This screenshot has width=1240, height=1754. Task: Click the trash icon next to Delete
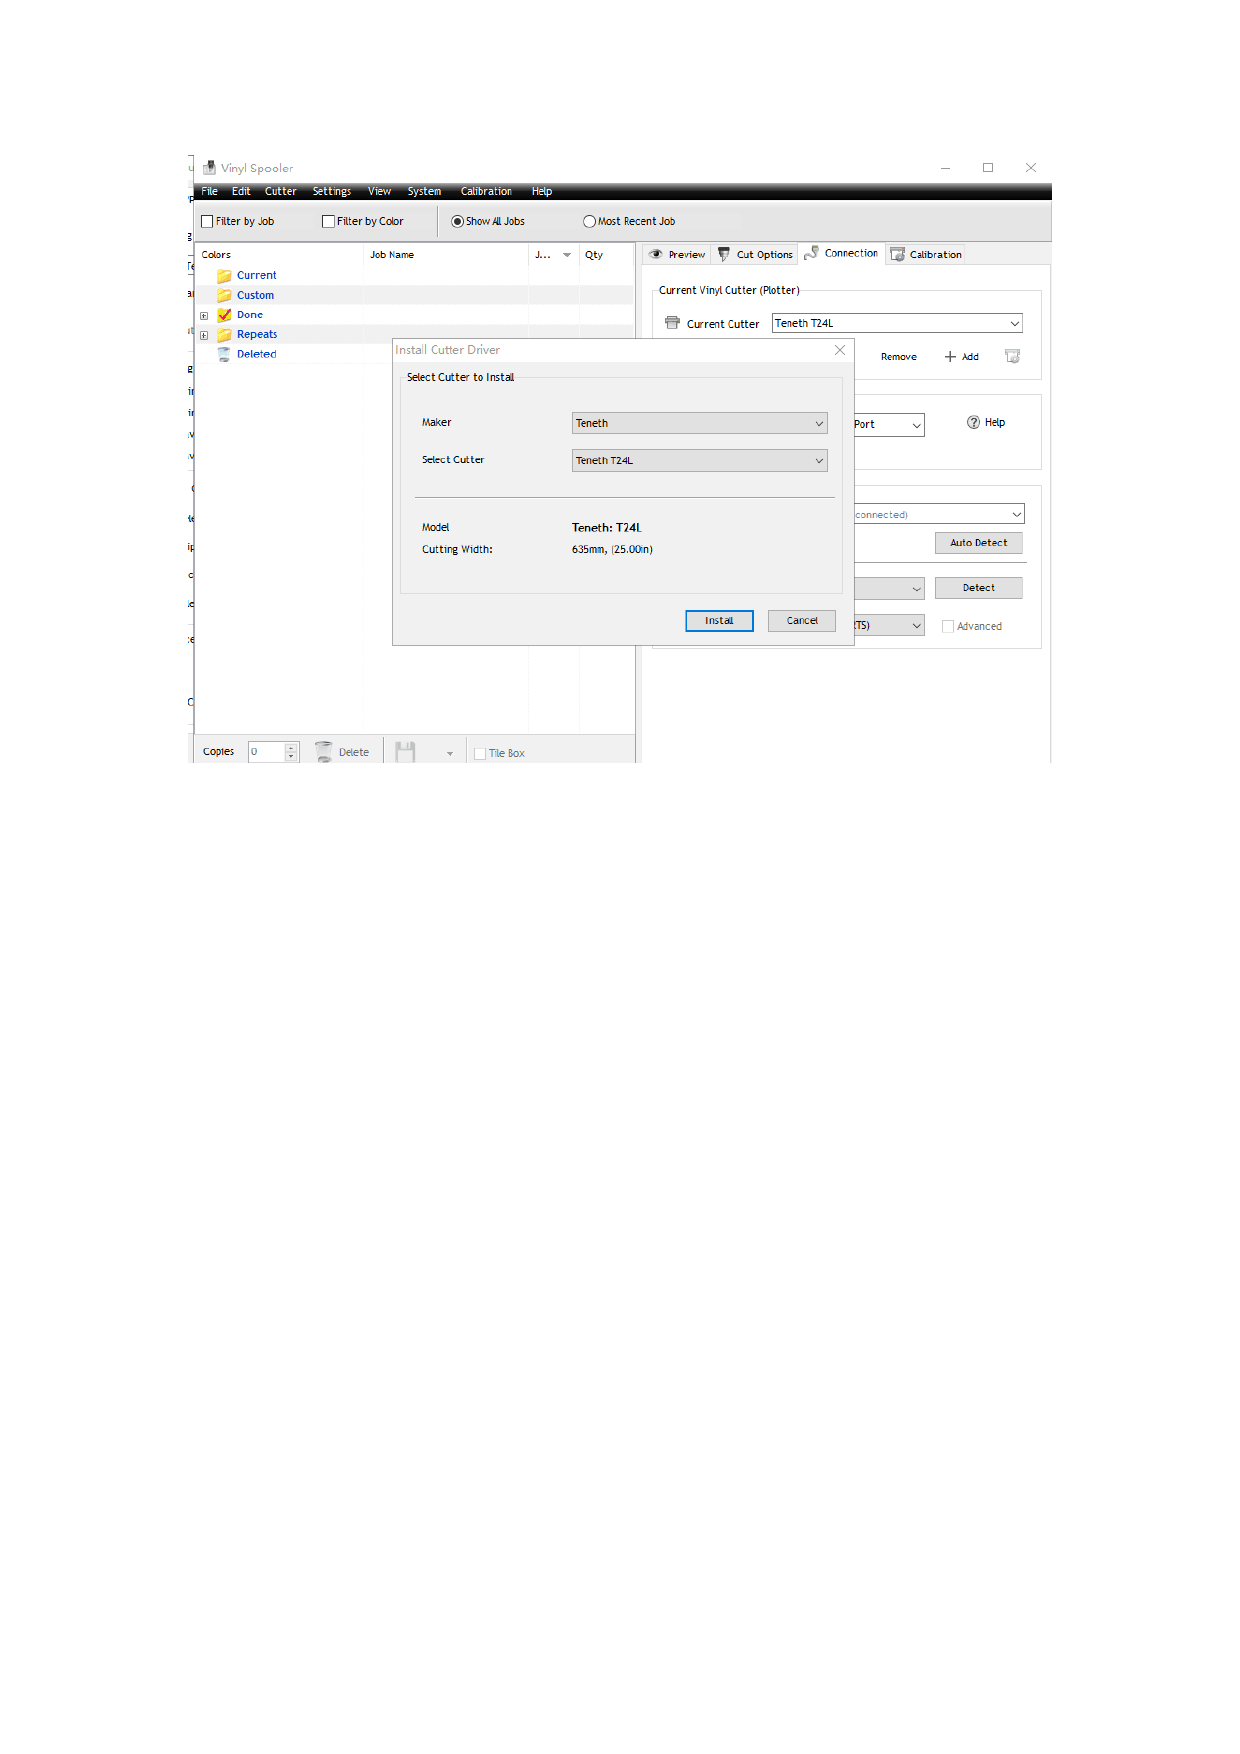323,752
